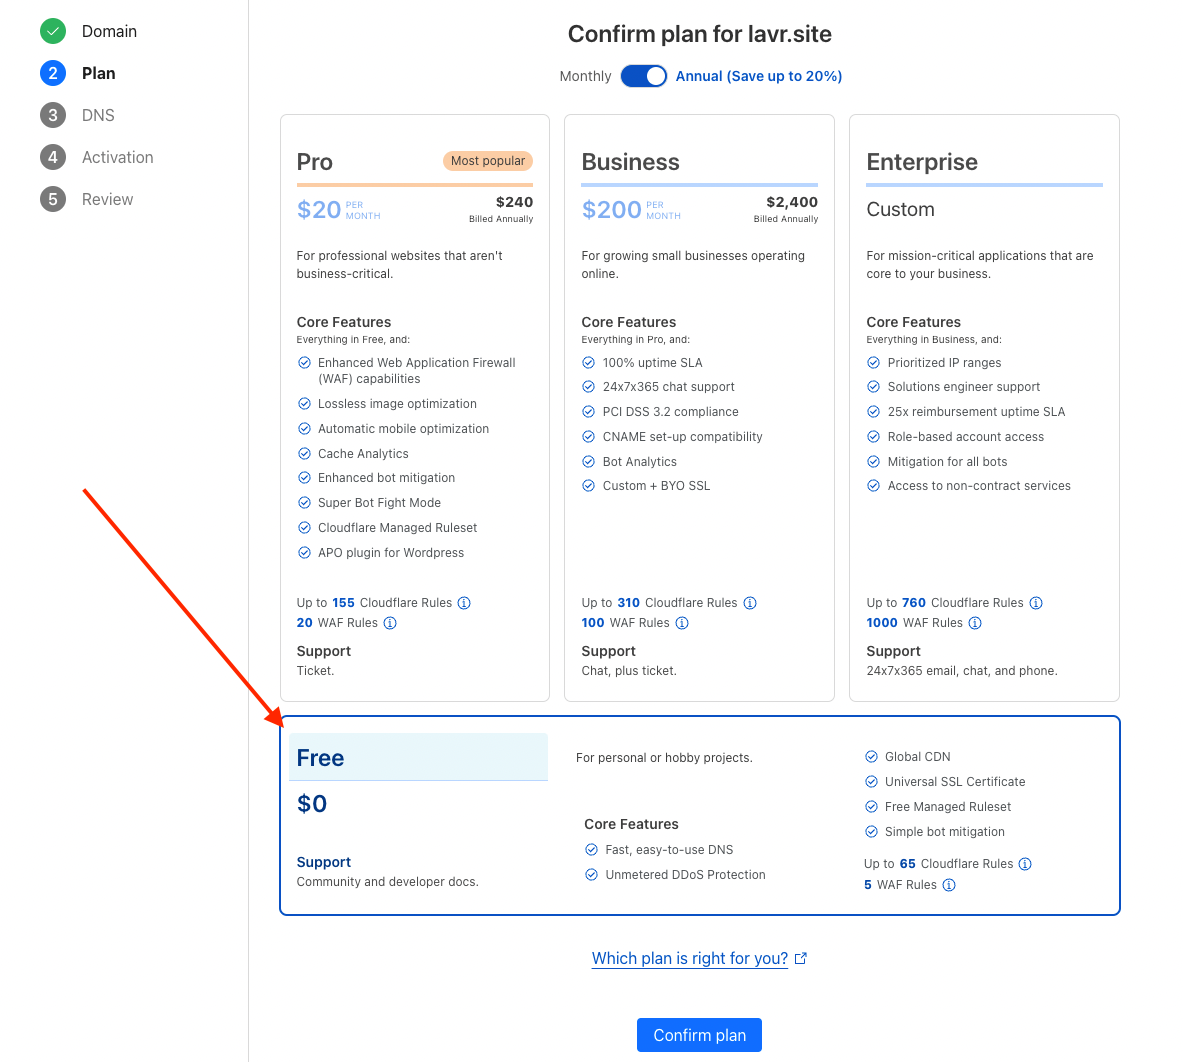This screenshot has height=1062, width=1183.
Task: Open info icon beside 310 Cloudflare Rules
Action: point(750,603)
